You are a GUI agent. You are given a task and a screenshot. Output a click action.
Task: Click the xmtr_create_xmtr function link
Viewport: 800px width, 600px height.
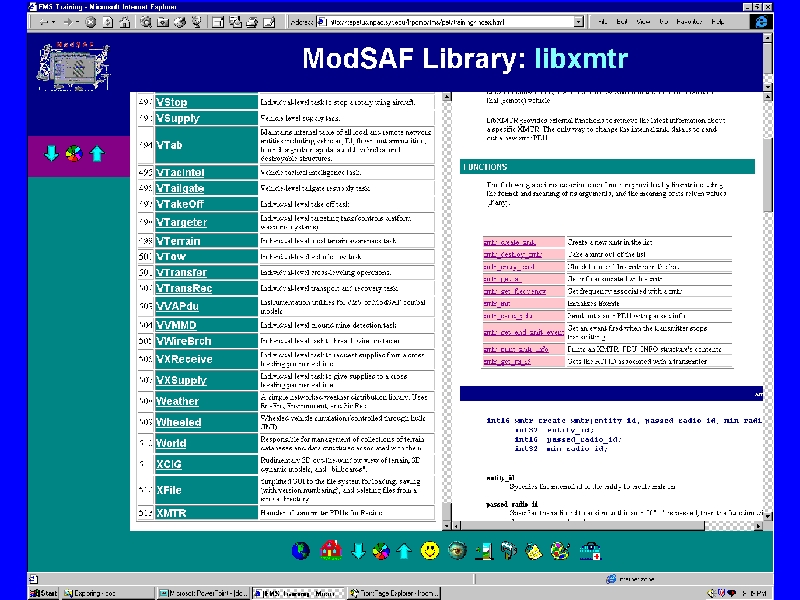(x=510, y=242)
